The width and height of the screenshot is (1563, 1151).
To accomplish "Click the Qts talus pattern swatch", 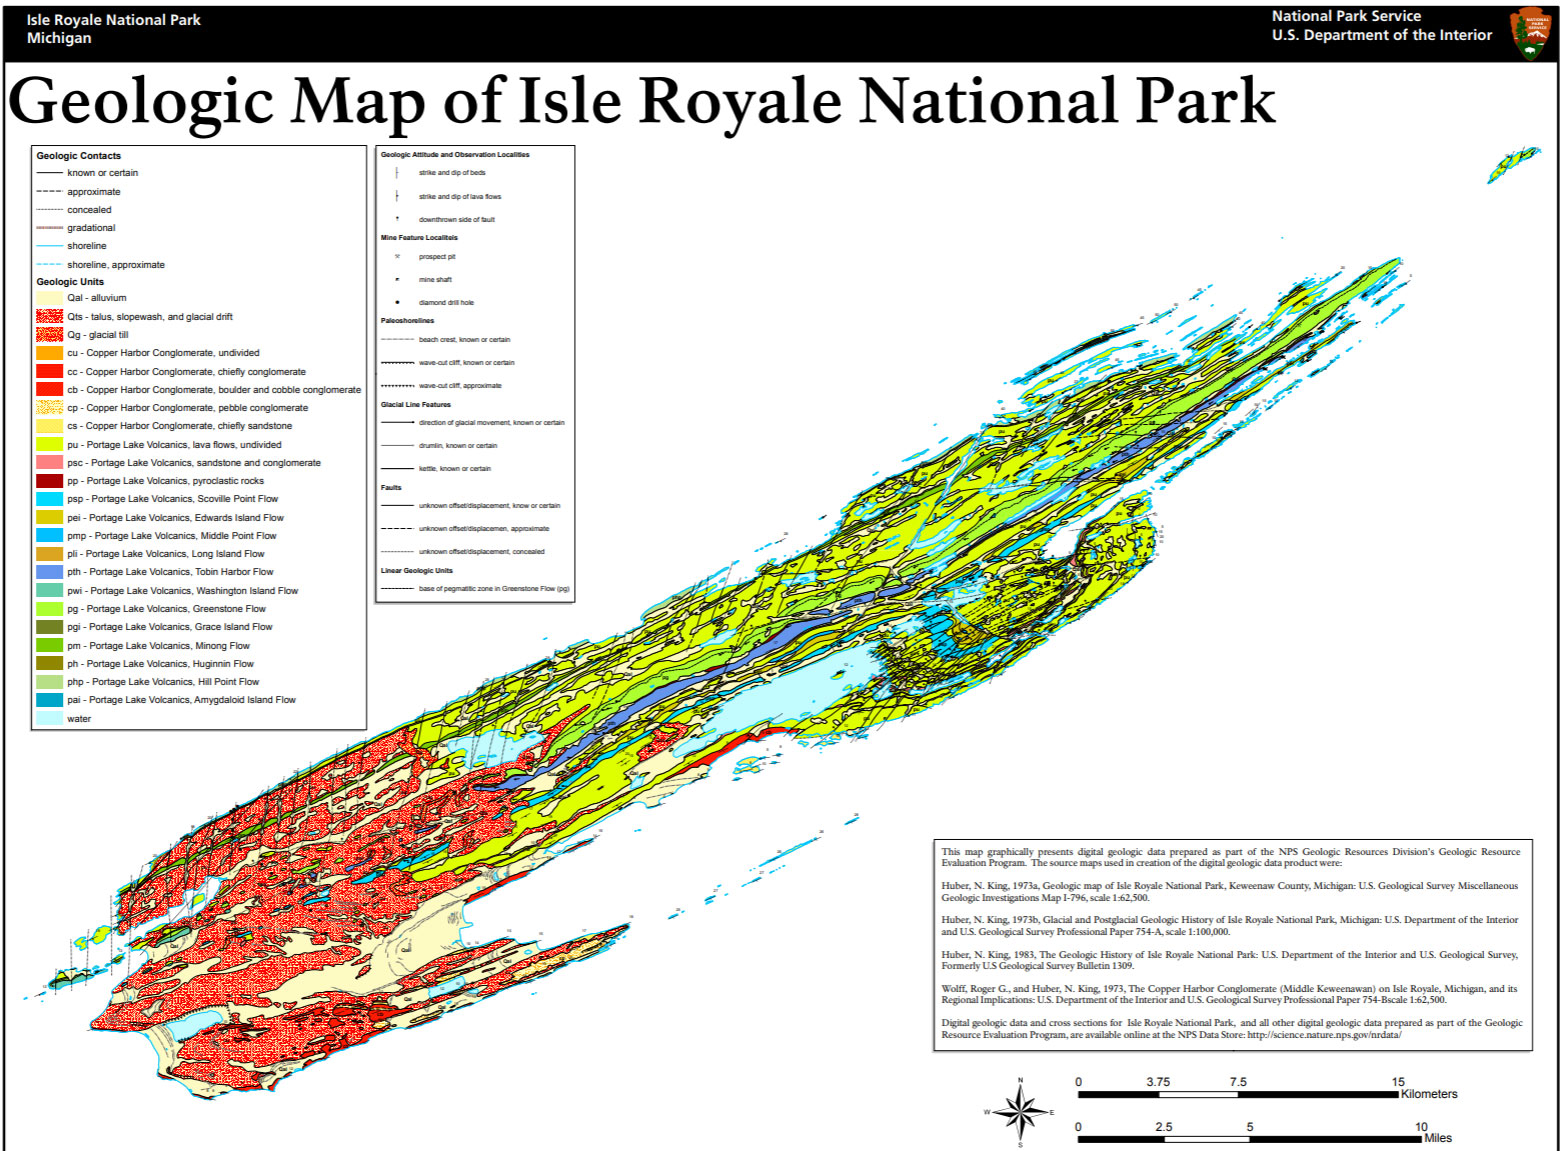I will (x=51, y=316).
